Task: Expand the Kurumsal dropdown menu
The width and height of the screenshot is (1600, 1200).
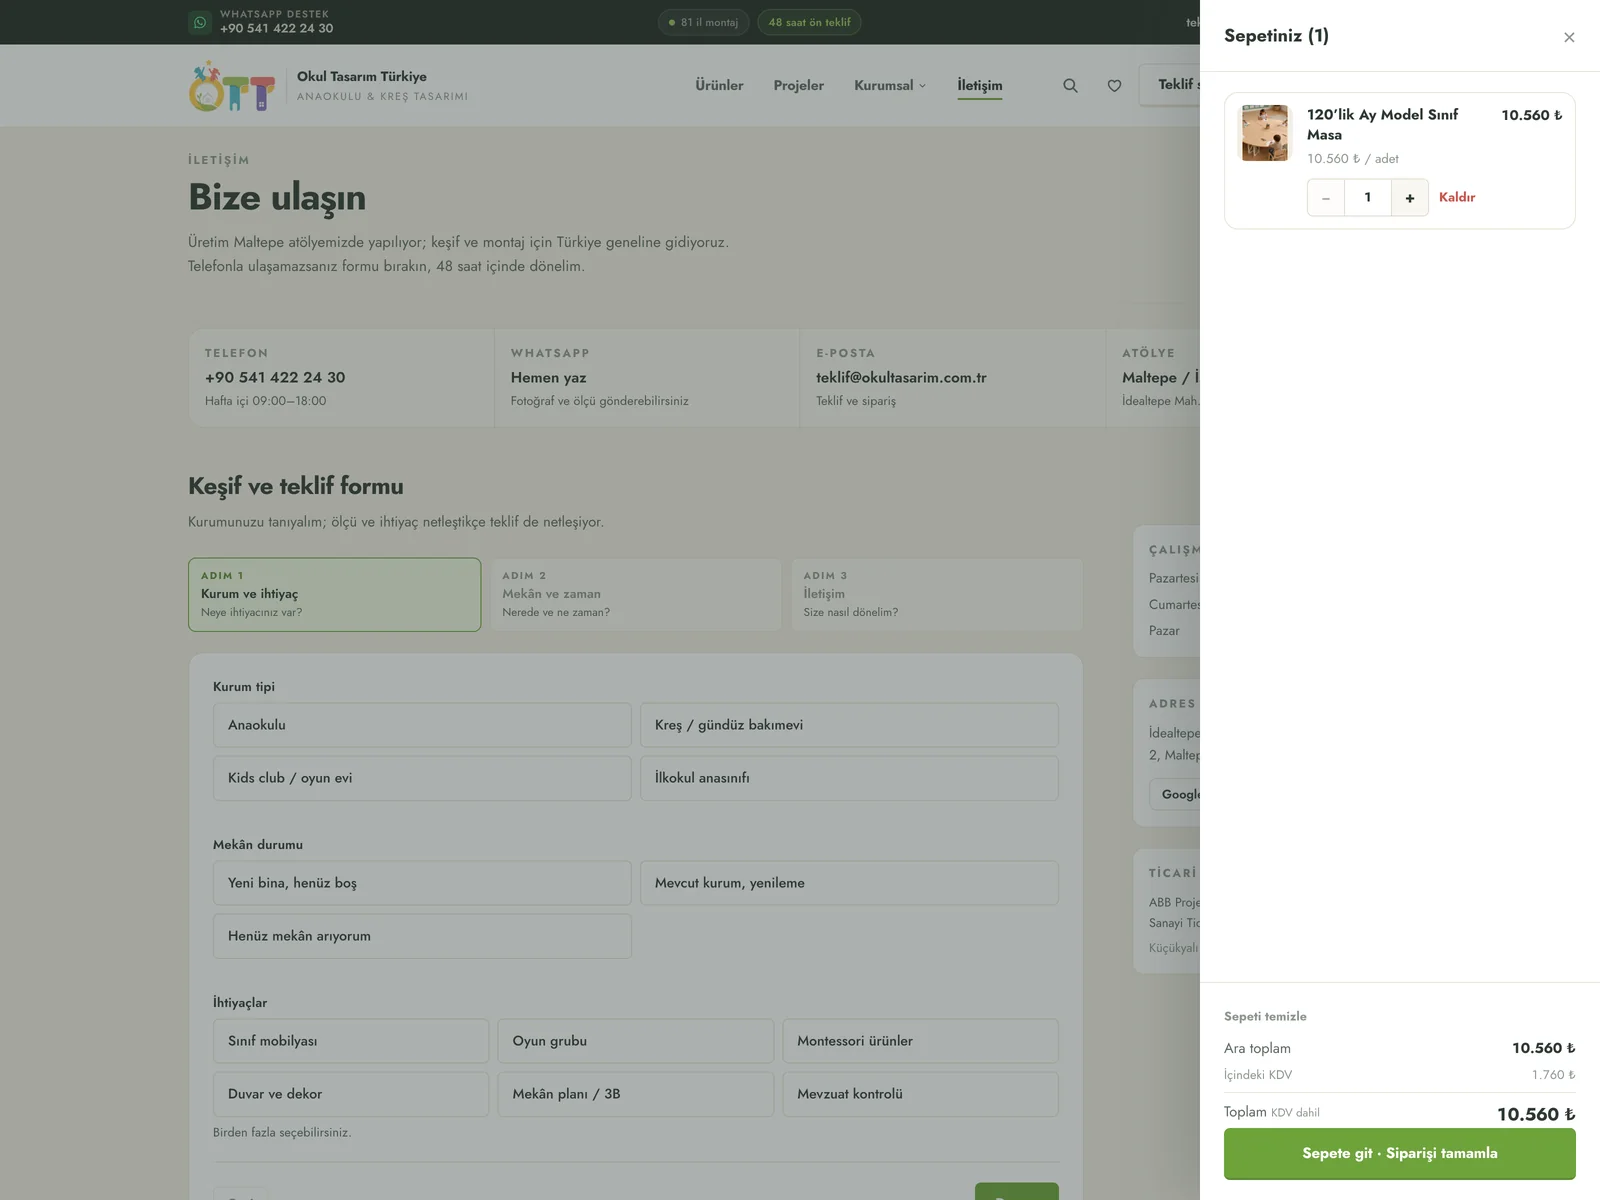Action: click(890, 85)
